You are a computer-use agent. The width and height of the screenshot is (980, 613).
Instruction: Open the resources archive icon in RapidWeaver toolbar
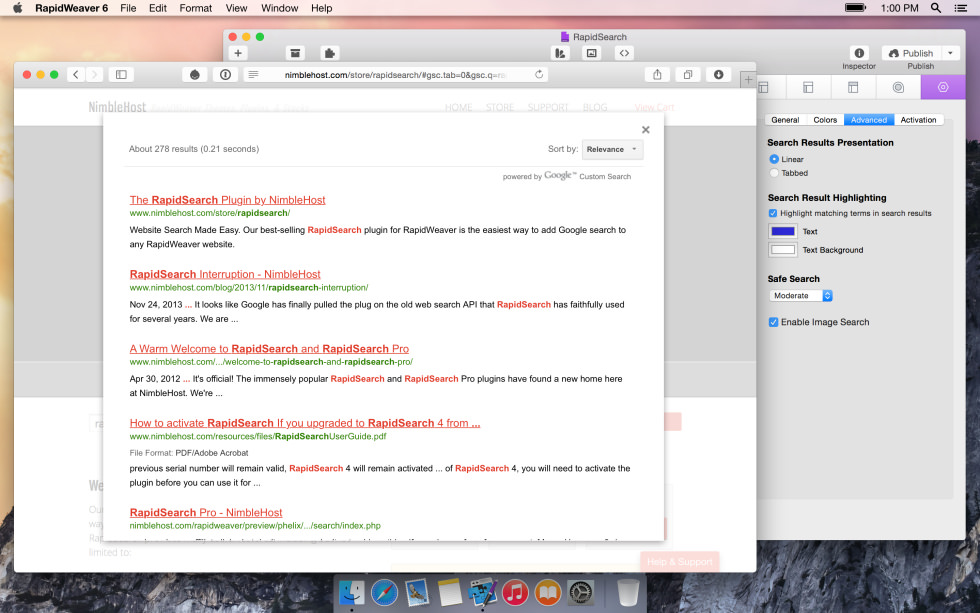point(295,53)
